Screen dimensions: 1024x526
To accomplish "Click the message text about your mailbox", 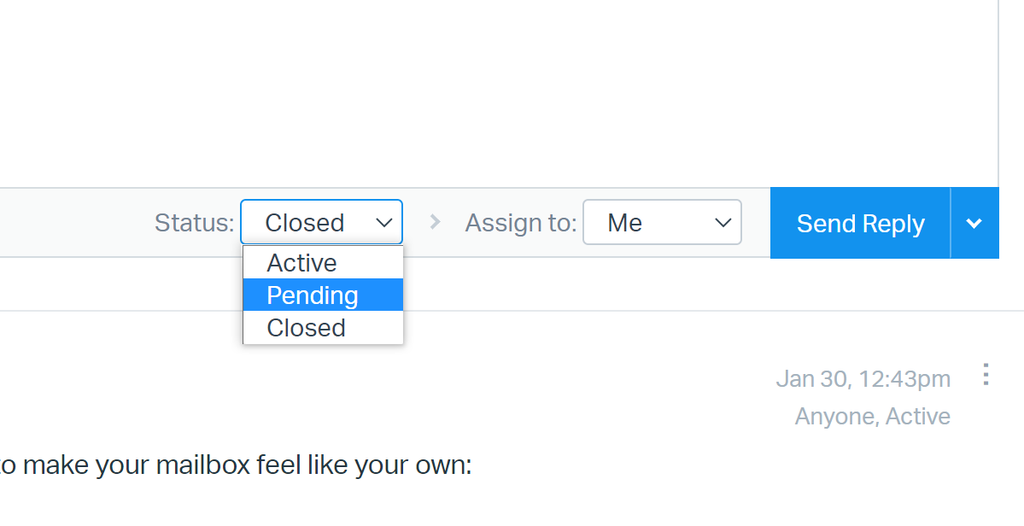I will pyautogui.click(x=236, y=465).
